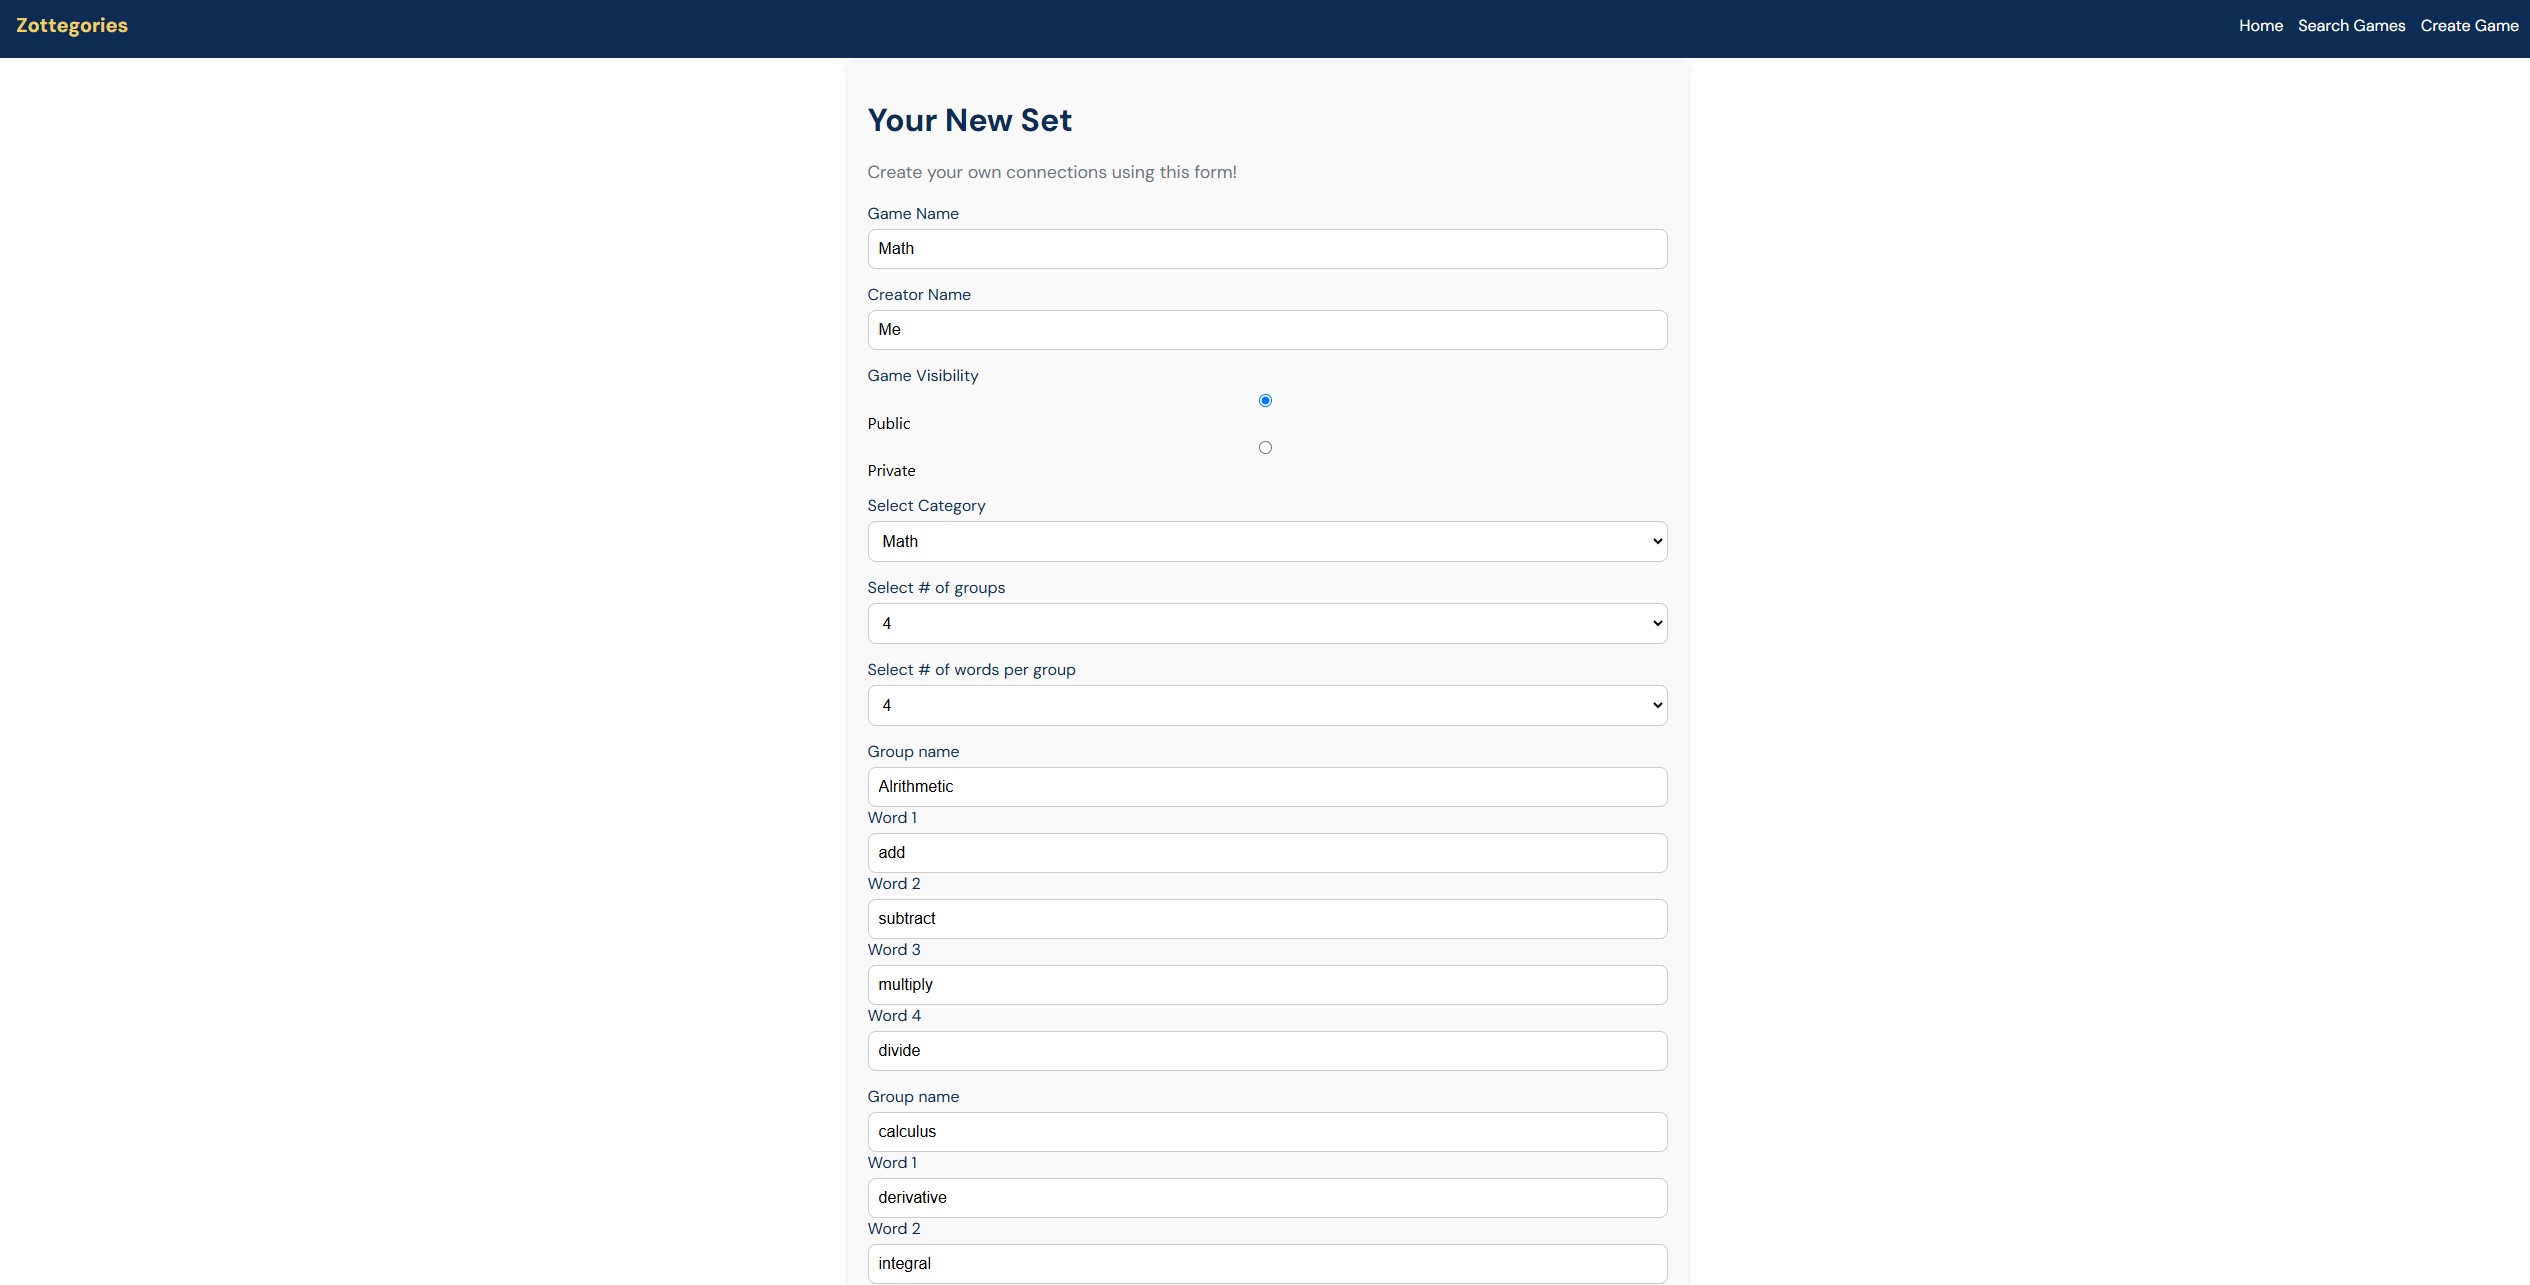Screen dimensions: 2530x1285
Task: Click the Game Name input field
Action: click(1267, 249)
